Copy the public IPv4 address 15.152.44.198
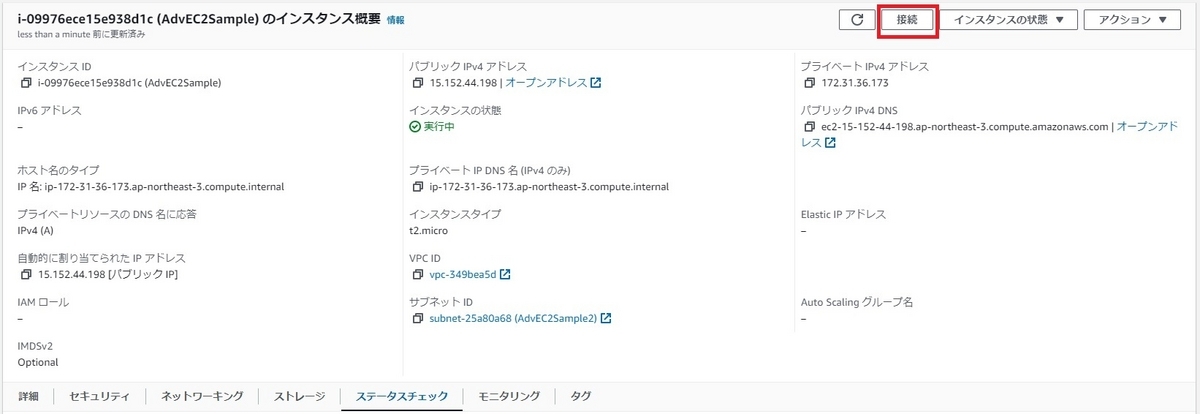1200x414 pixels. (417, 83)
